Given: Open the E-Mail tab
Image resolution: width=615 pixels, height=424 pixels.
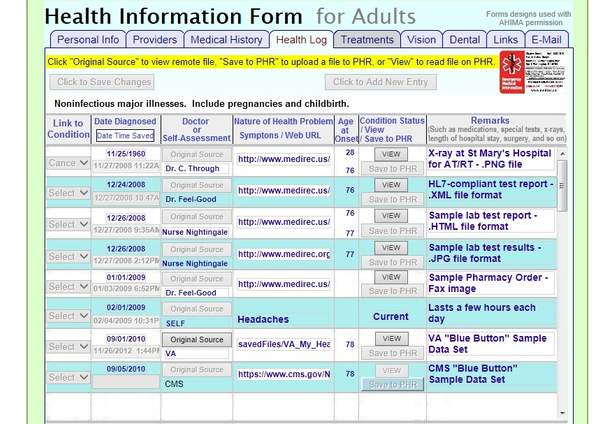Looking at the screenshot, I should coord(546,40).
